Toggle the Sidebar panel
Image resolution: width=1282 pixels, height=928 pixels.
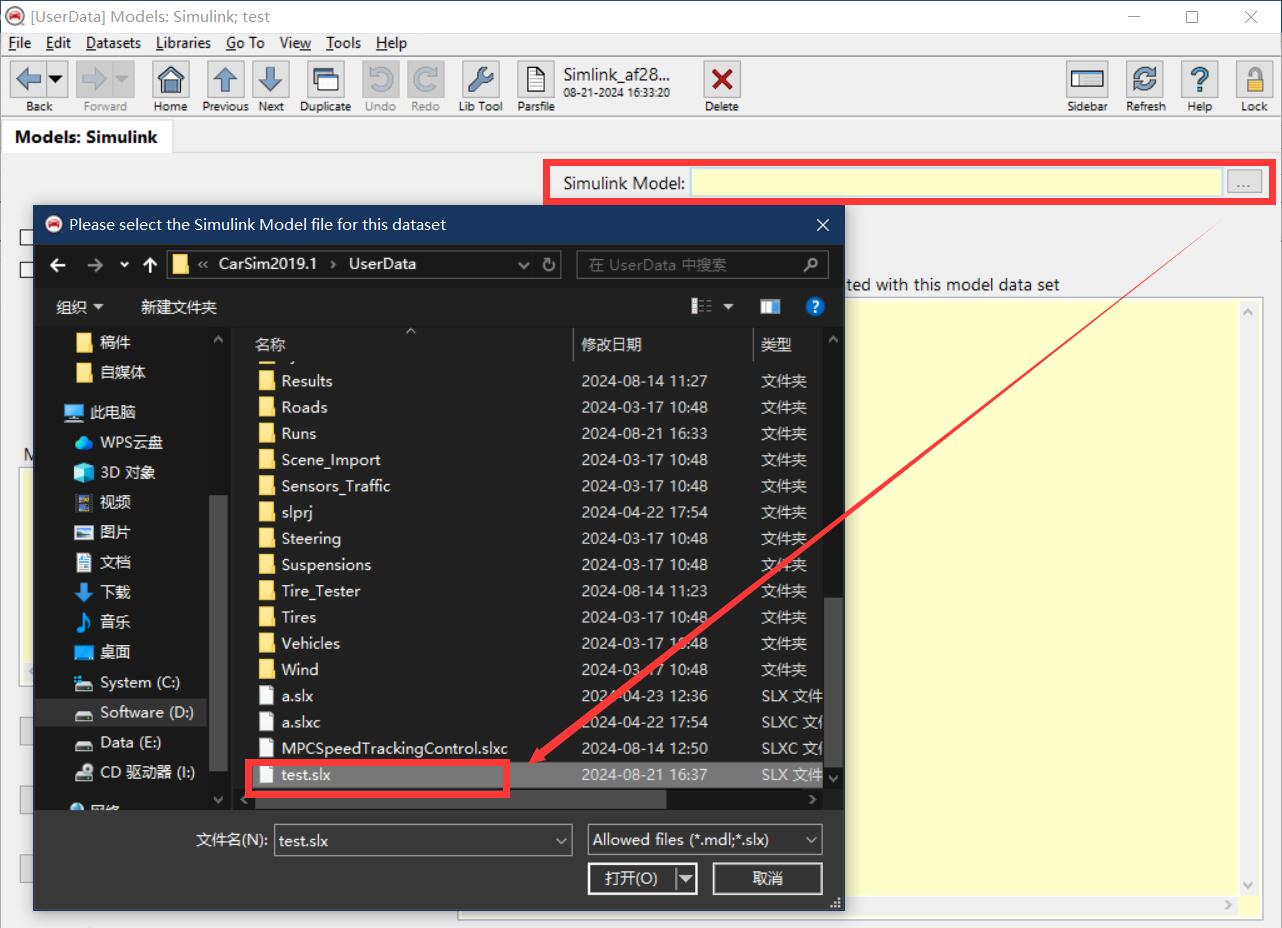(1087, 79)
